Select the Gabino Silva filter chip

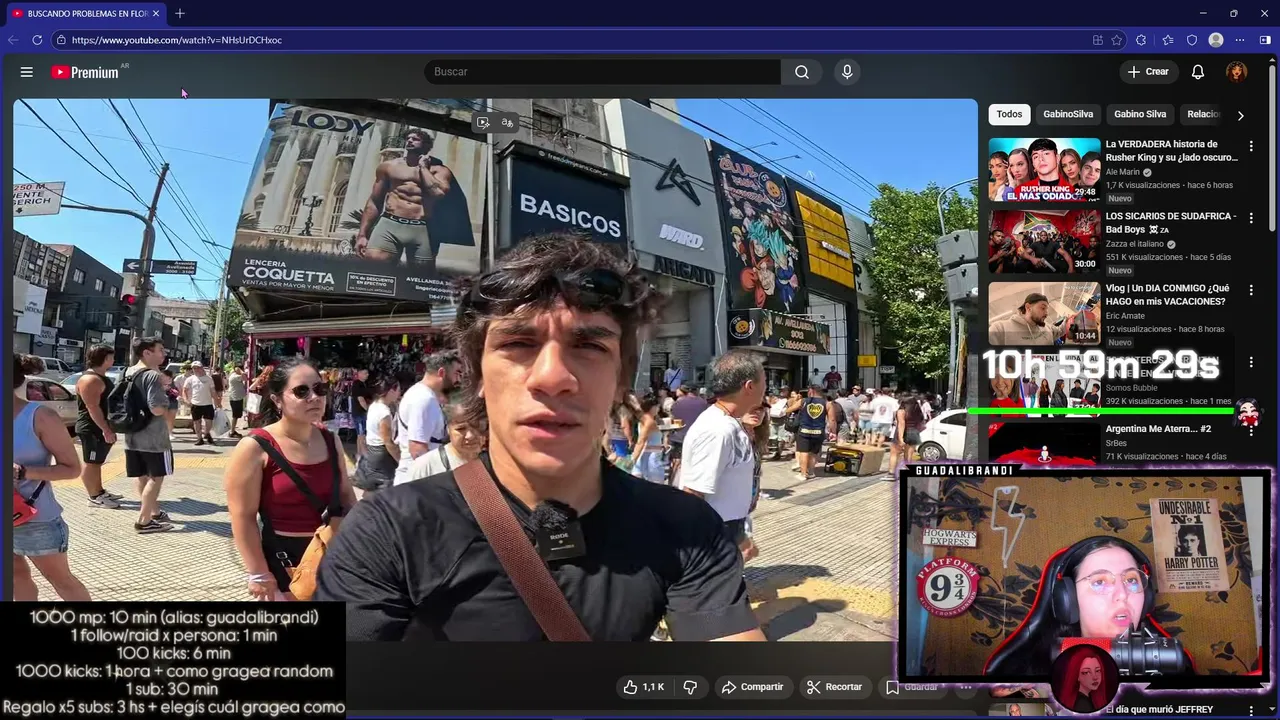1140,114
